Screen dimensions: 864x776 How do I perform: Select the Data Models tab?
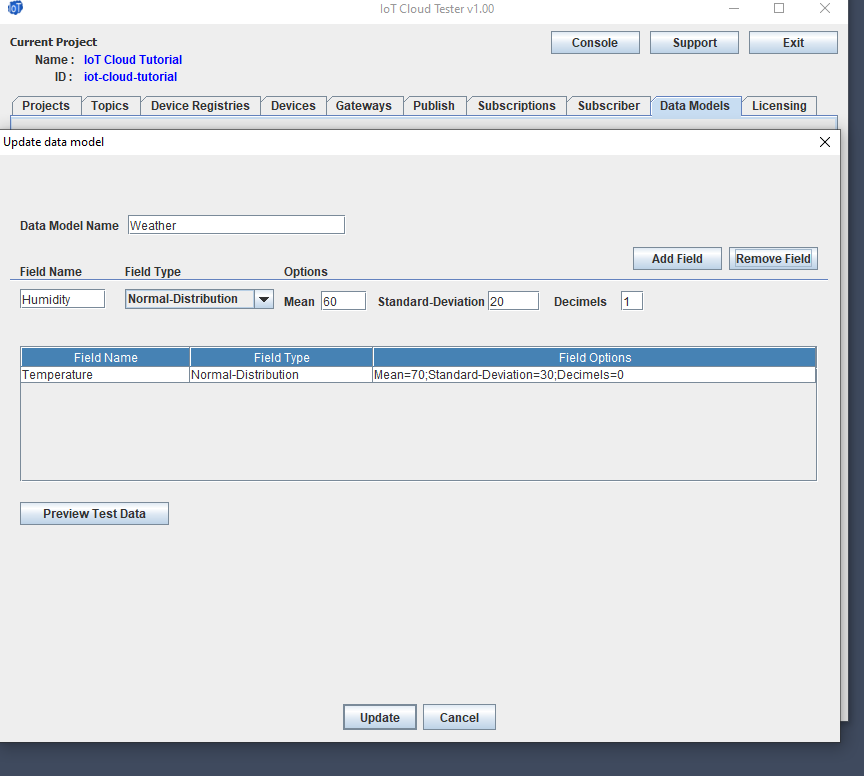(x=695, y=106)
